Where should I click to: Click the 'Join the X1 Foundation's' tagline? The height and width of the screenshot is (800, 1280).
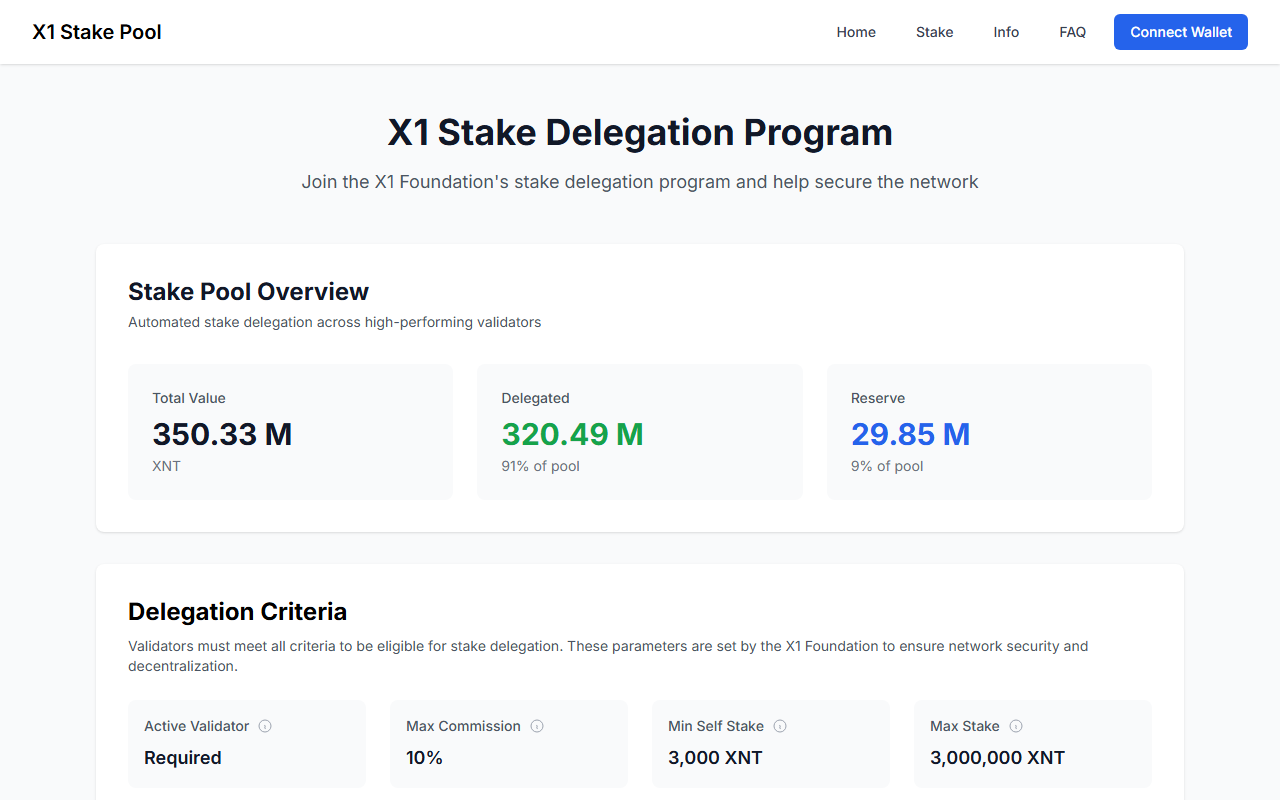coord(640,182)
